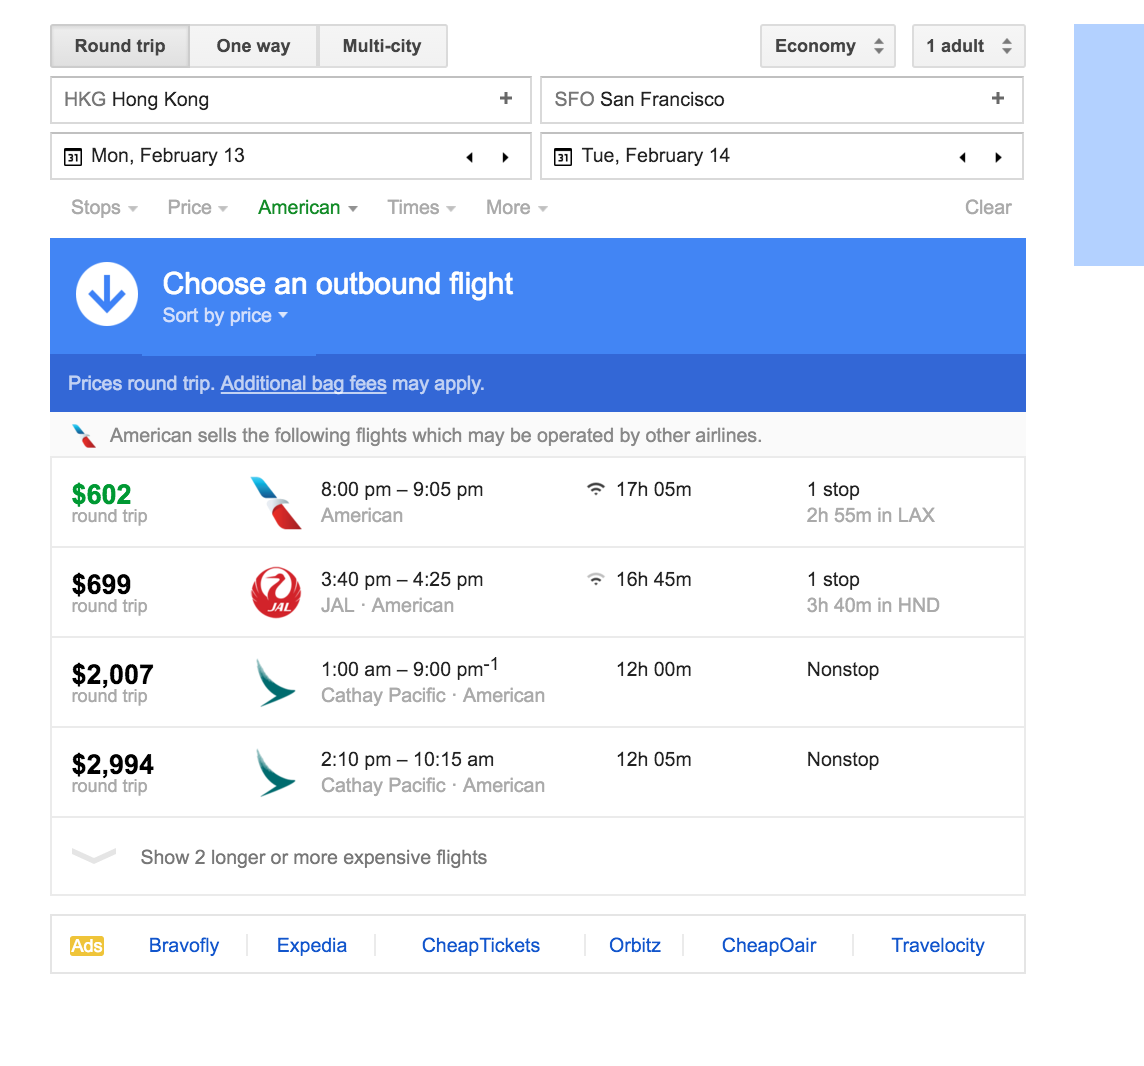This screenshot has width=1144, height=1066.
Task: Open the CheapTickets ad link
Action: pos(481,946)
